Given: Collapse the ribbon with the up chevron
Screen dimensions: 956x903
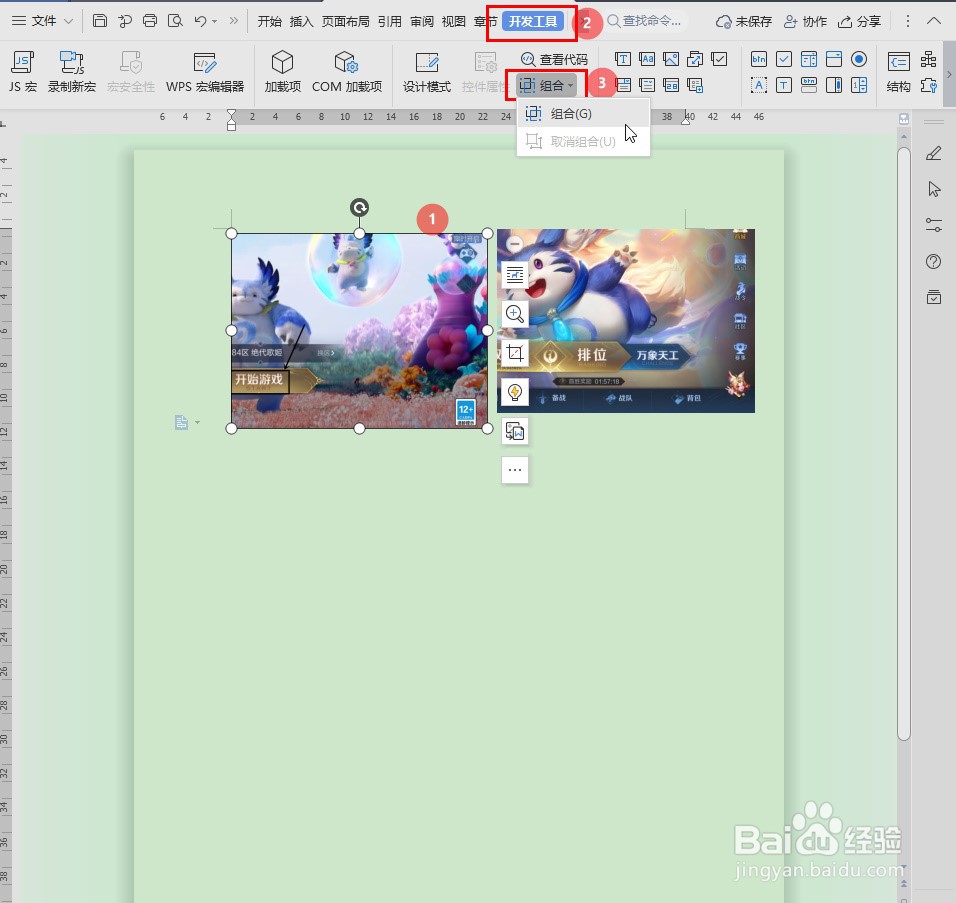Looking at the screenshot, I should click(933, 21).
